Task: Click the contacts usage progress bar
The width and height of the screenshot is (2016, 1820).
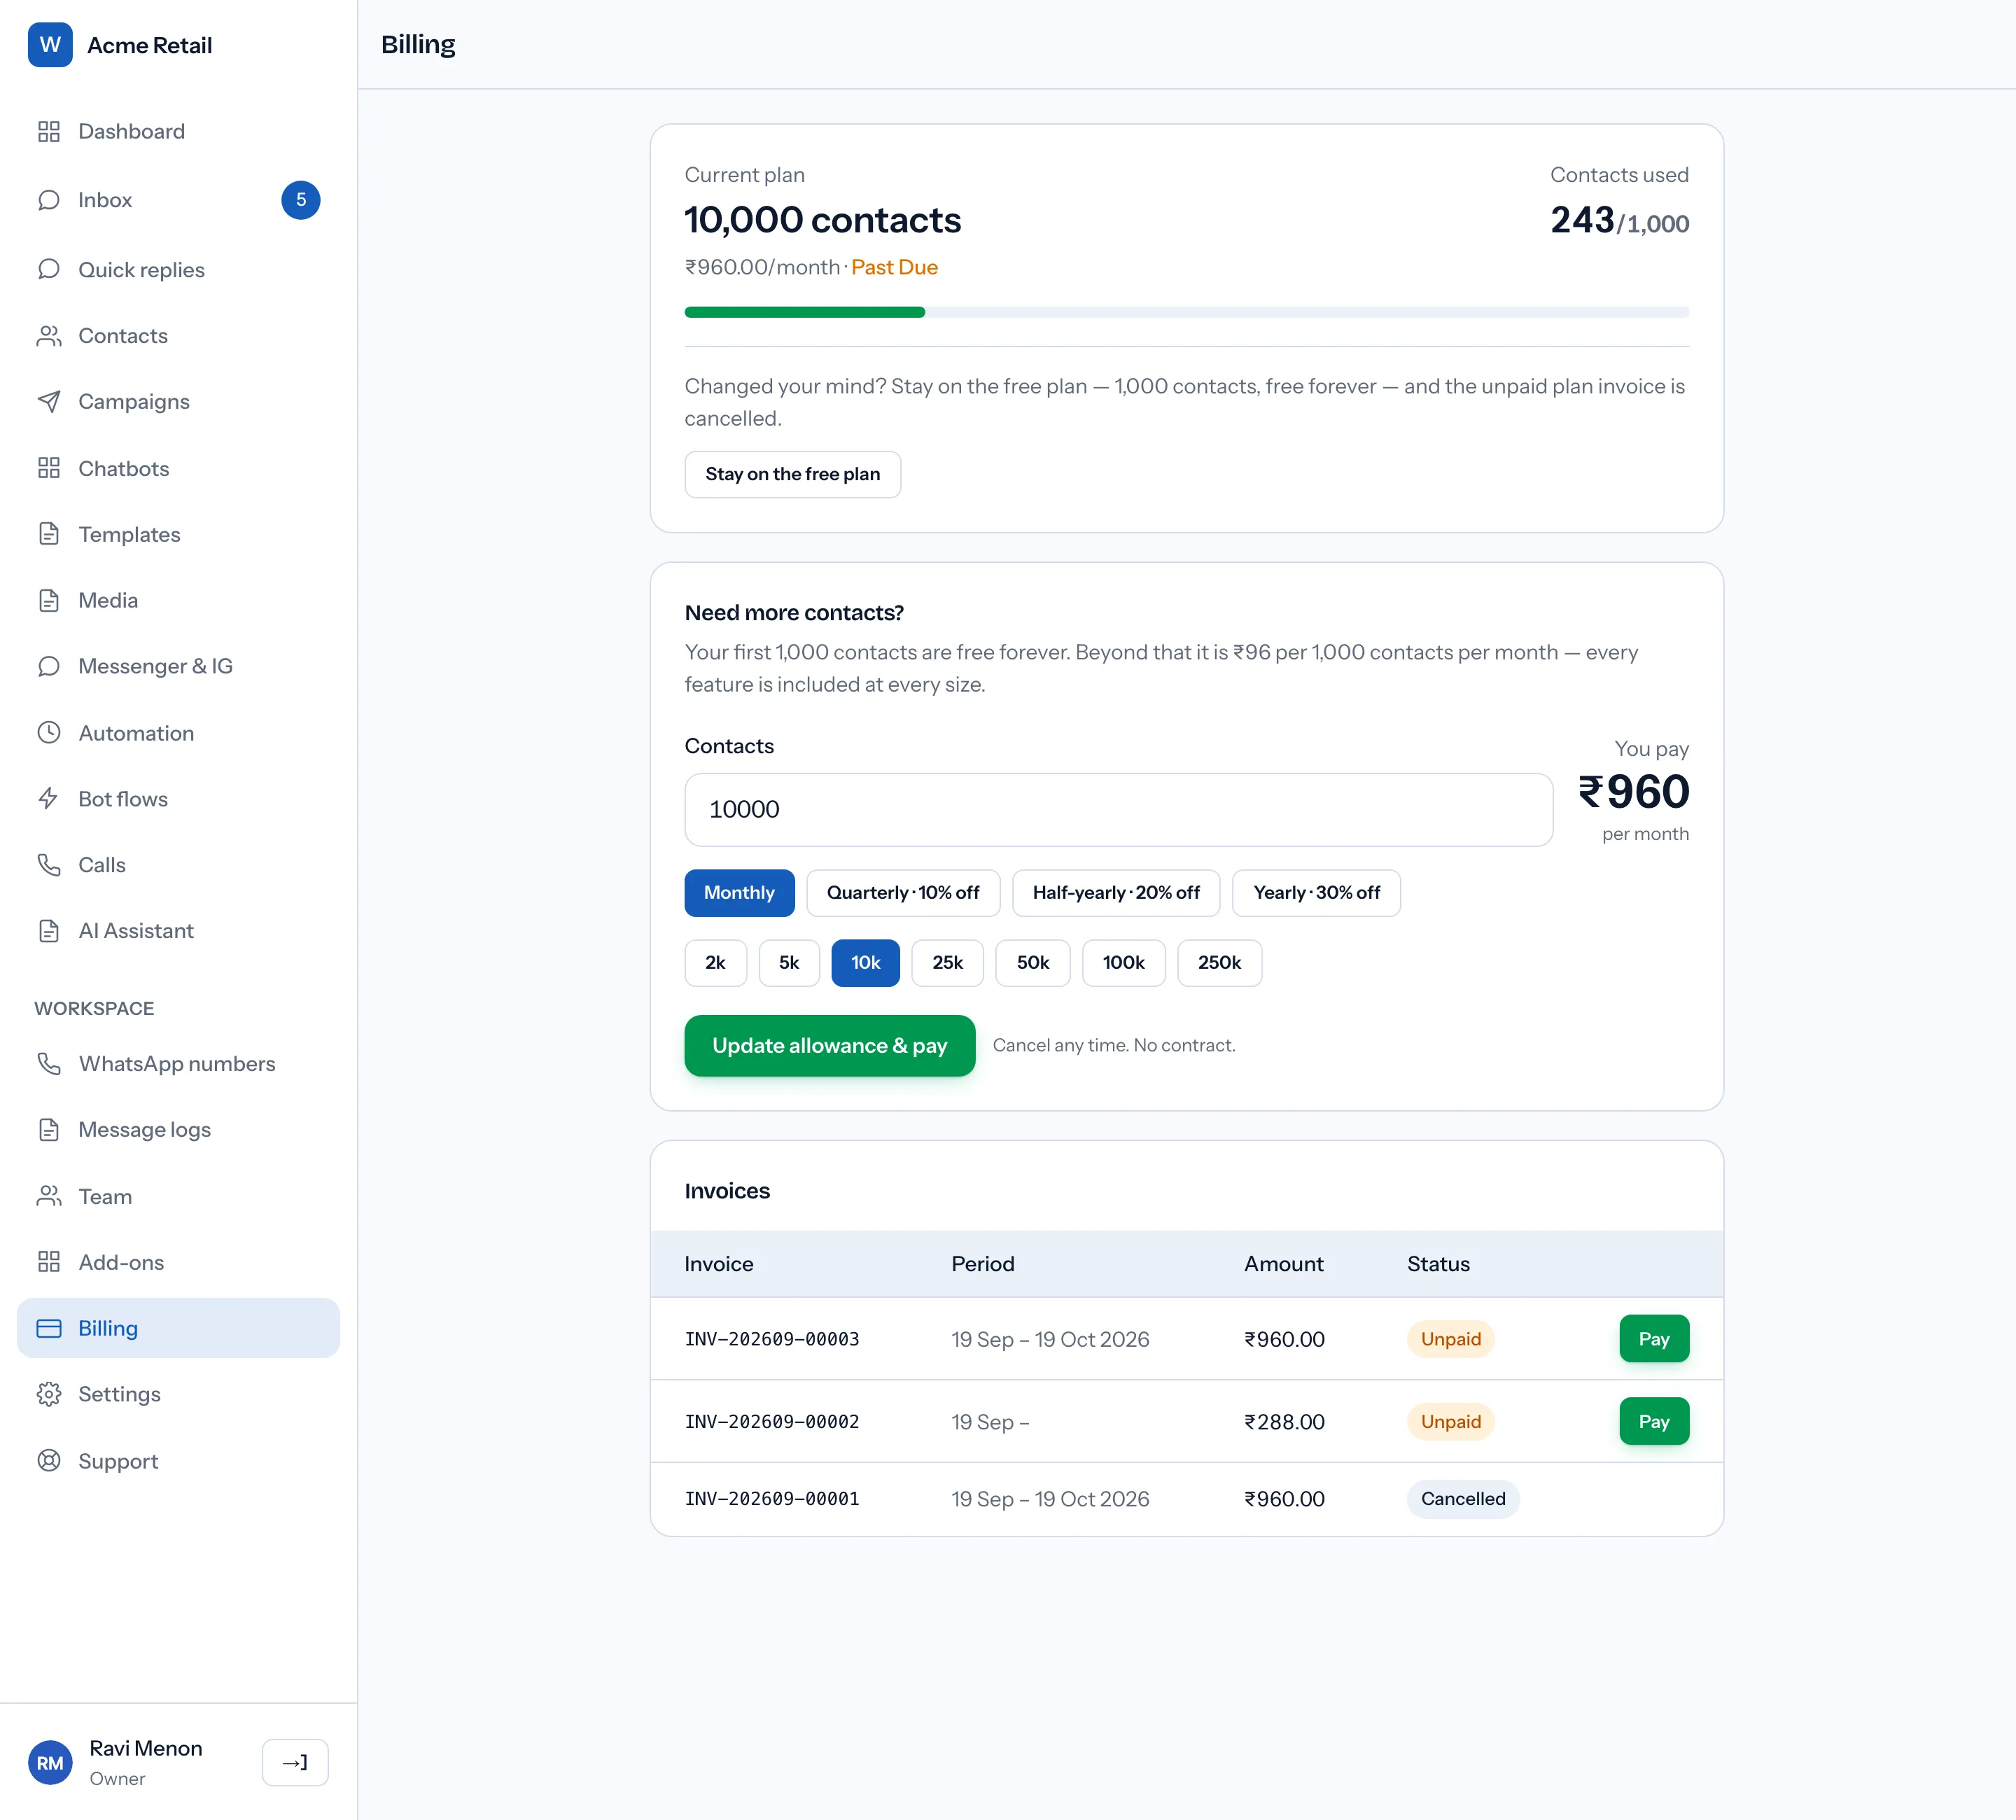Action: pyautogui.click(x=1187, y=313)
